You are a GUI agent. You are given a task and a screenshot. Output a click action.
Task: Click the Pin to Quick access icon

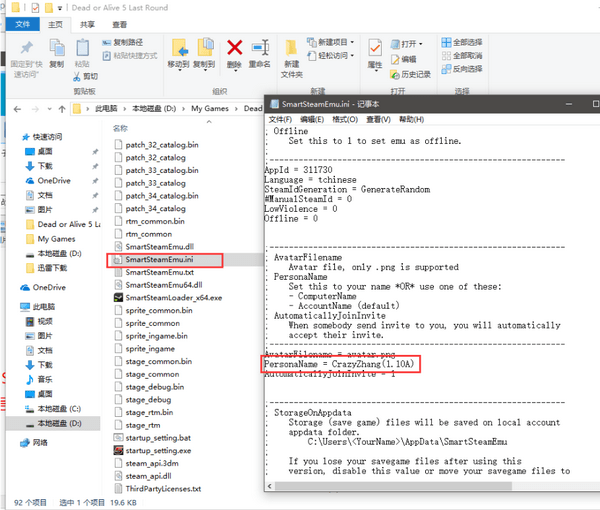(x=26, y=47)
